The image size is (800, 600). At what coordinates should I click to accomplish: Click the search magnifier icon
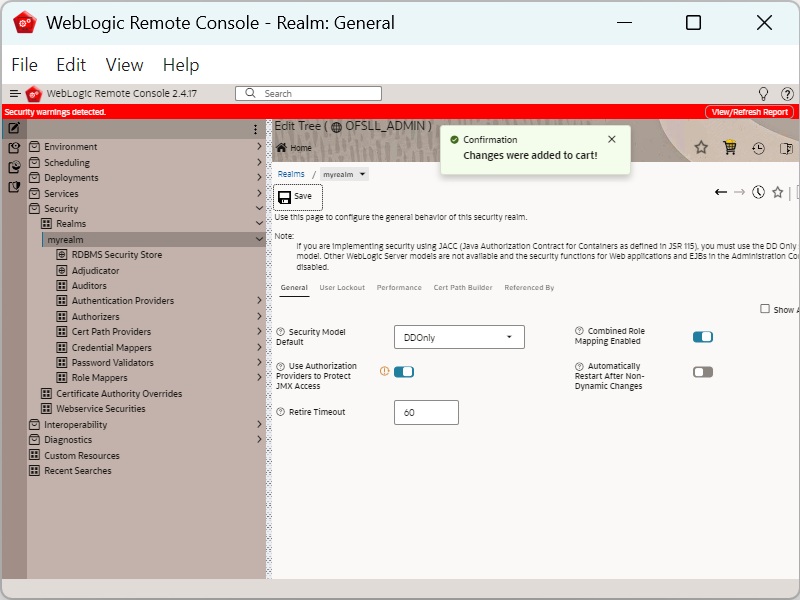(x=250, y=93)
